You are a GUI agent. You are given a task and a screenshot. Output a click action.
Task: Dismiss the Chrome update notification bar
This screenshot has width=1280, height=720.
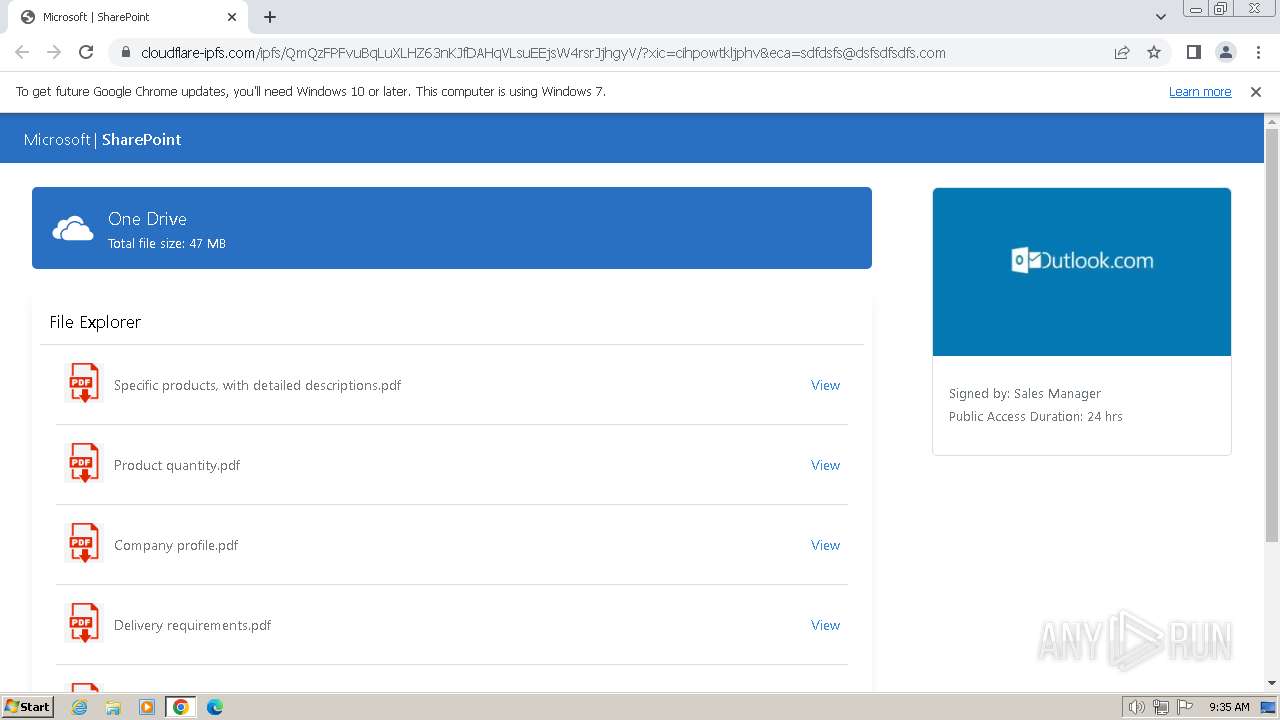[1256, 92]
